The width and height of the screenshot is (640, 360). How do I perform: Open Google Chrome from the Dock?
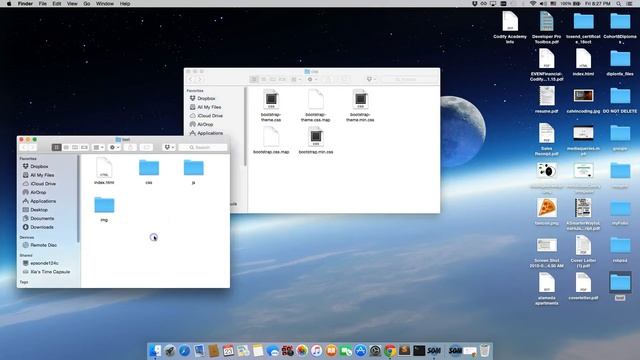(x=390, y=351)
